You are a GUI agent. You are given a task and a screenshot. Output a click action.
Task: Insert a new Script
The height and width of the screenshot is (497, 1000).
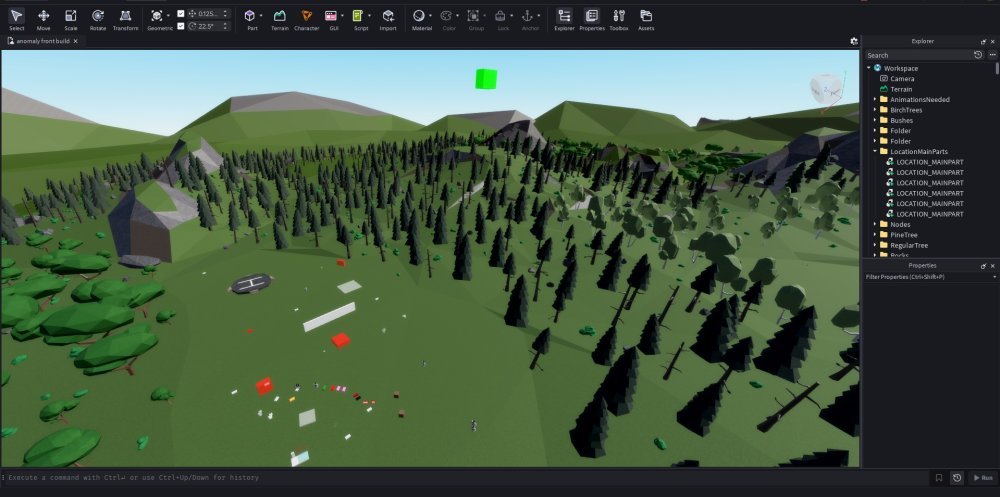[x=360, y=19]
